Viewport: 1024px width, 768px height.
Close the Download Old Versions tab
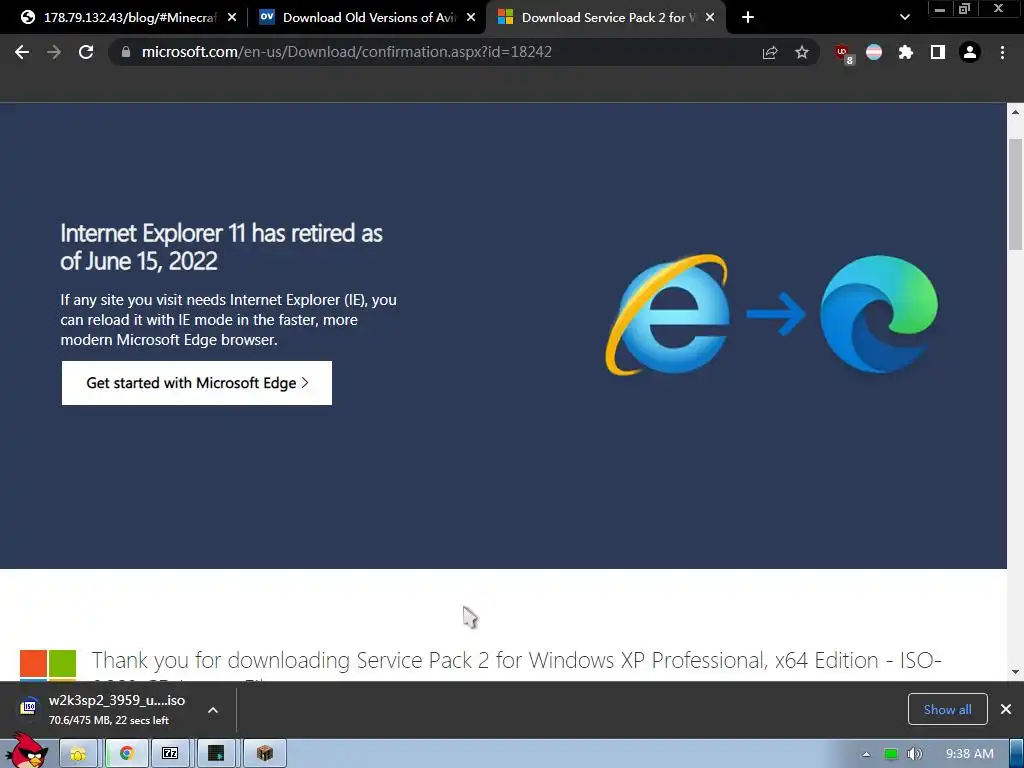471,18
